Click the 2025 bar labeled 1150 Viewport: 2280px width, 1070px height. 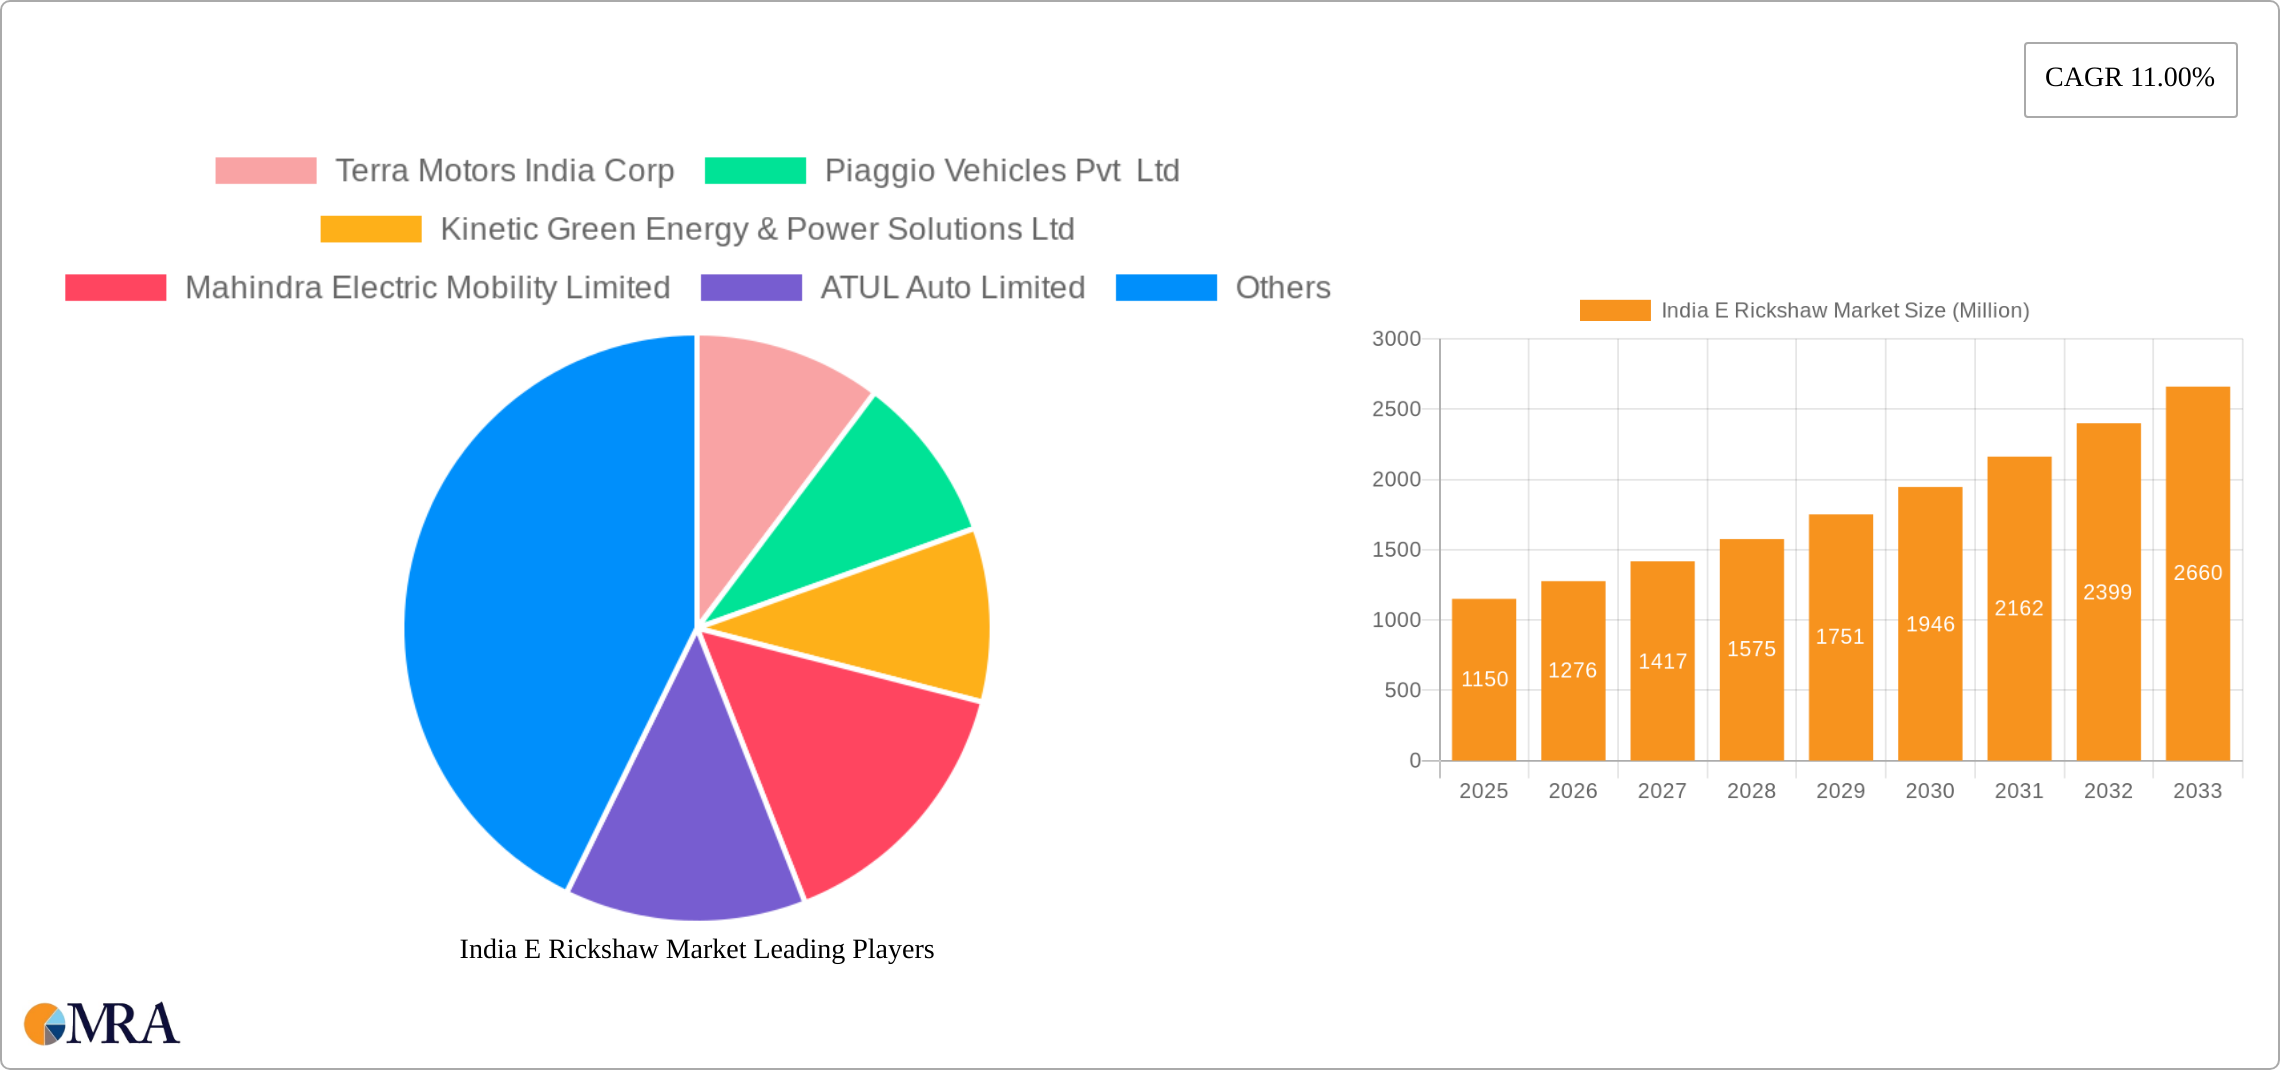1484,680
